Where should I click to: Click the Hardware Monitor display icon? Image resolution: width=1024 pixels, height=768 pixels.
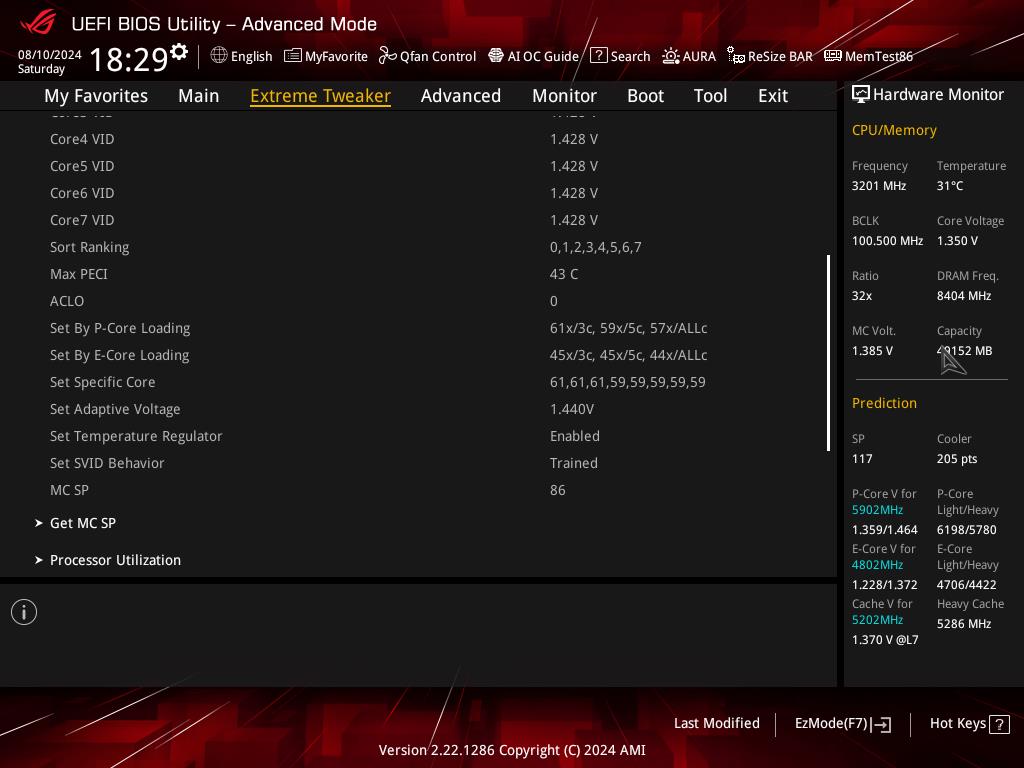(x=861, y=94)
